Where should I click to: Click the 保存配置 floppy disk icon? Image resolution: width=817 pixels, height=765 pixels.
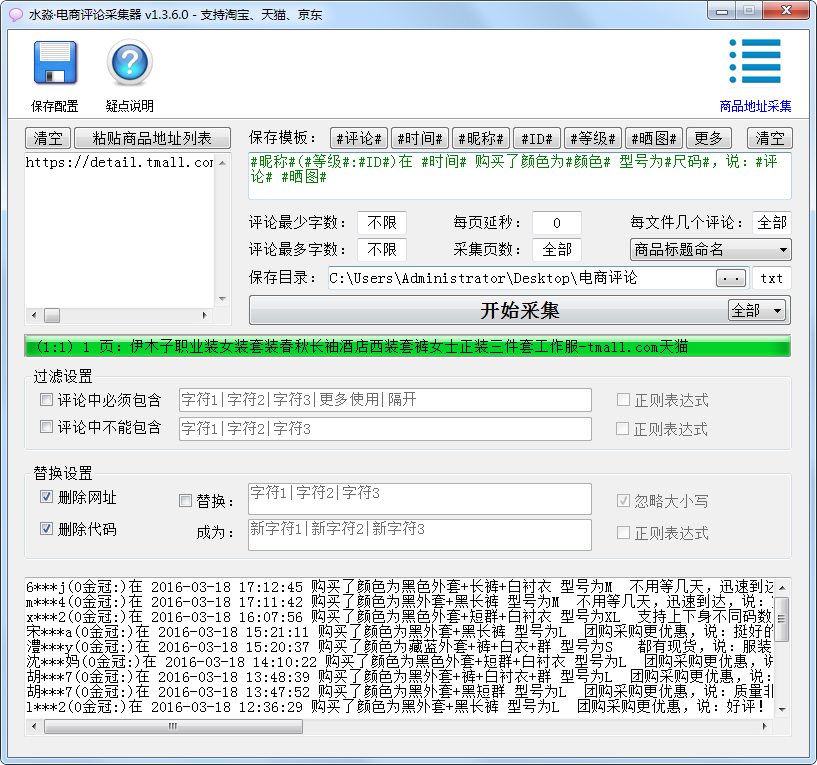(55, 65)
